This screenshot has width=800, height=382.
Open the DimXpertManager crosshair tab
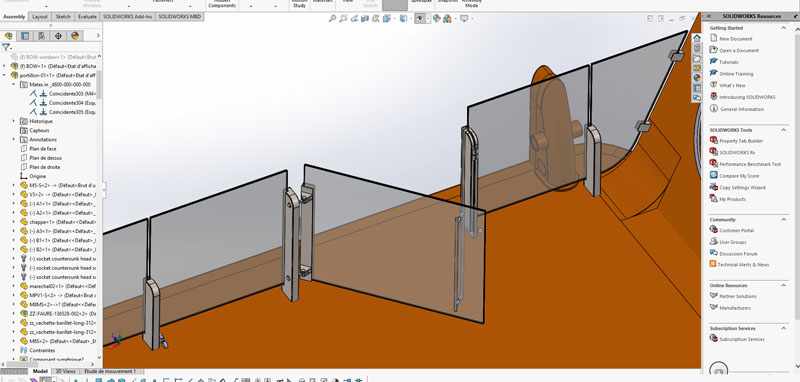pos(58,36)
